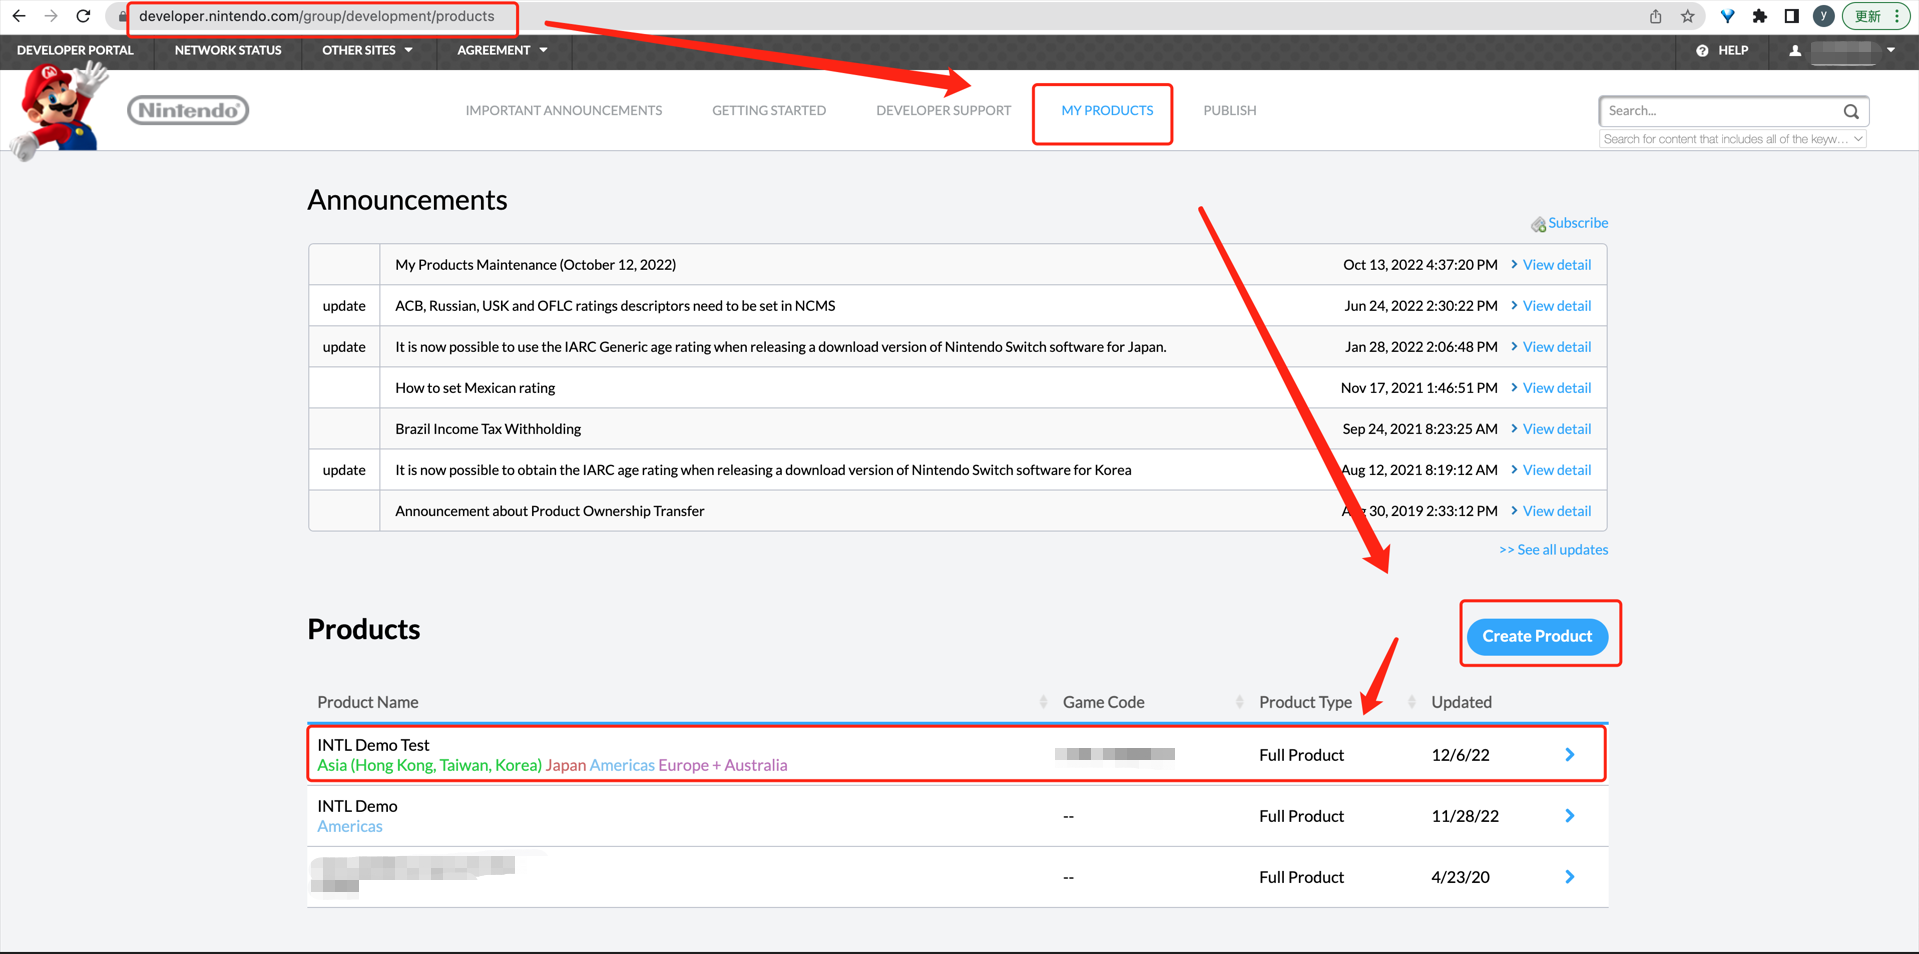Click the search magnifier icon
The image size is (1919, 954).
point(1851,111)
